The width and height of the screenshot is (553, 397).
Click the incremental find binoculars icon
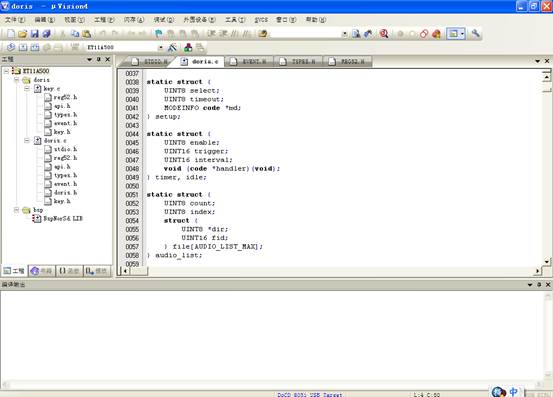368,34
